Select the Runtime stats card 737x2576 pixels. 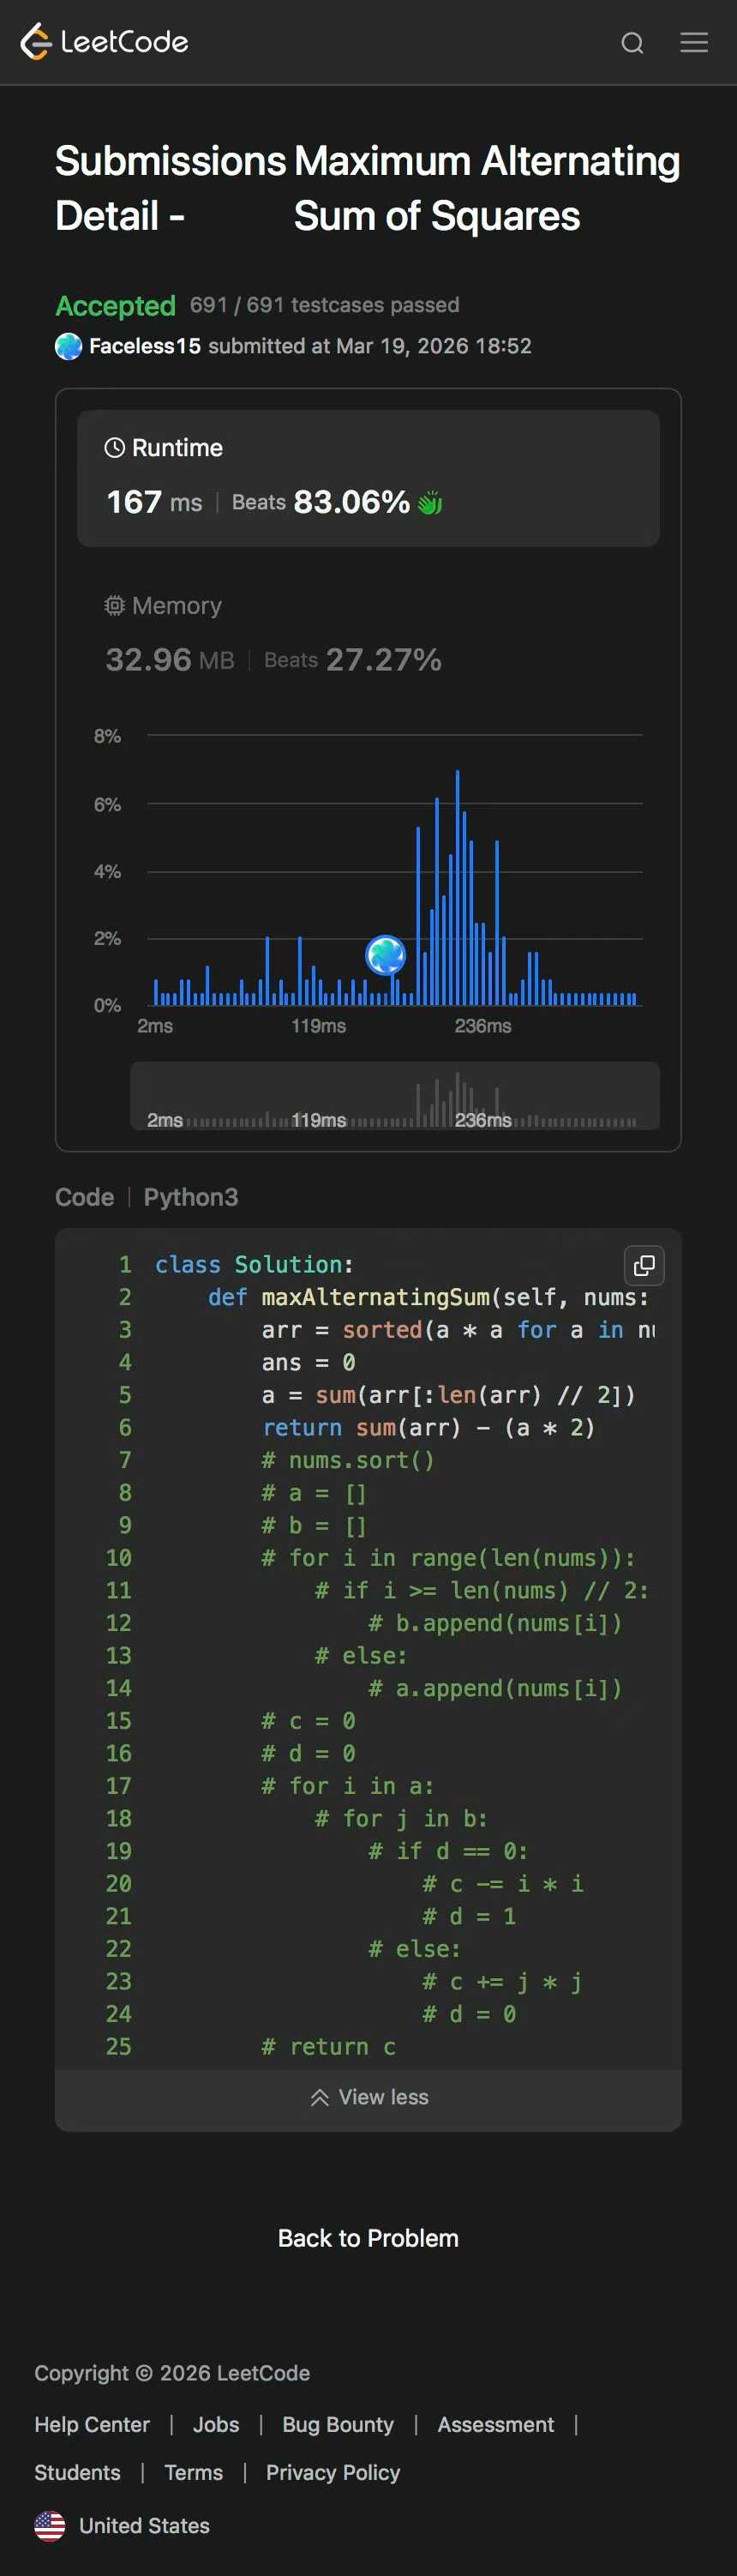tap(368, 478)
